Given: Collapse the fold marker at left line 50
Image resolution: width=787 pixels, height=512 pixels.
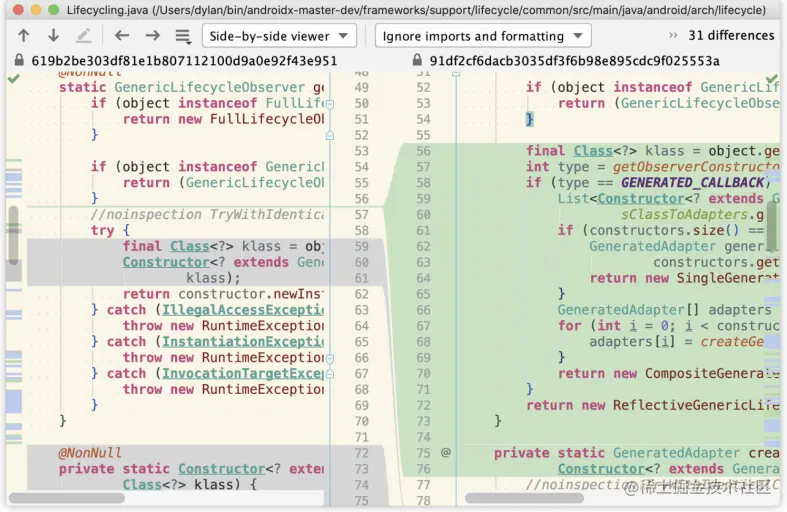Looking at the screenshot, I should (330, 104).
